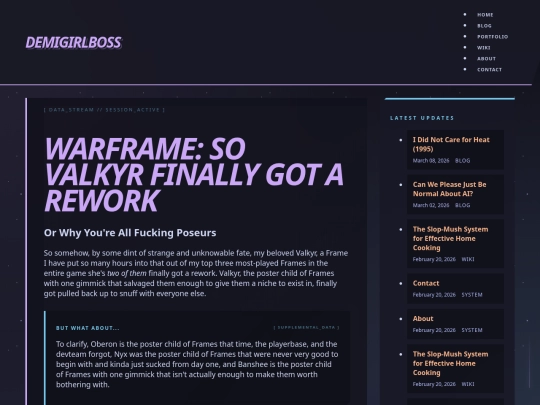Click the paragraph beginning 'To clarify, Oberon'
This screenshot has height=405, width=540.
click(197, 364)
